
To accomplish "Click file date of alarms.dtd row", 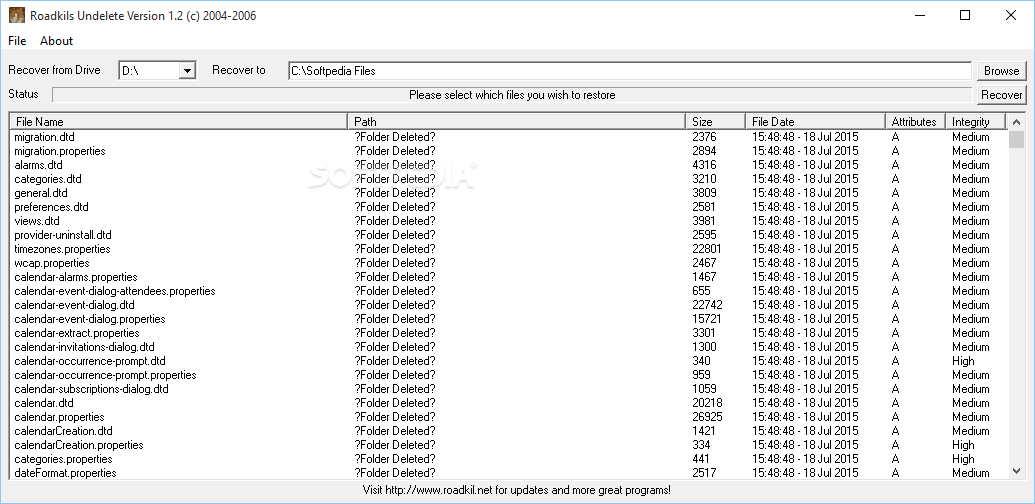I will (x=805, y=165).
